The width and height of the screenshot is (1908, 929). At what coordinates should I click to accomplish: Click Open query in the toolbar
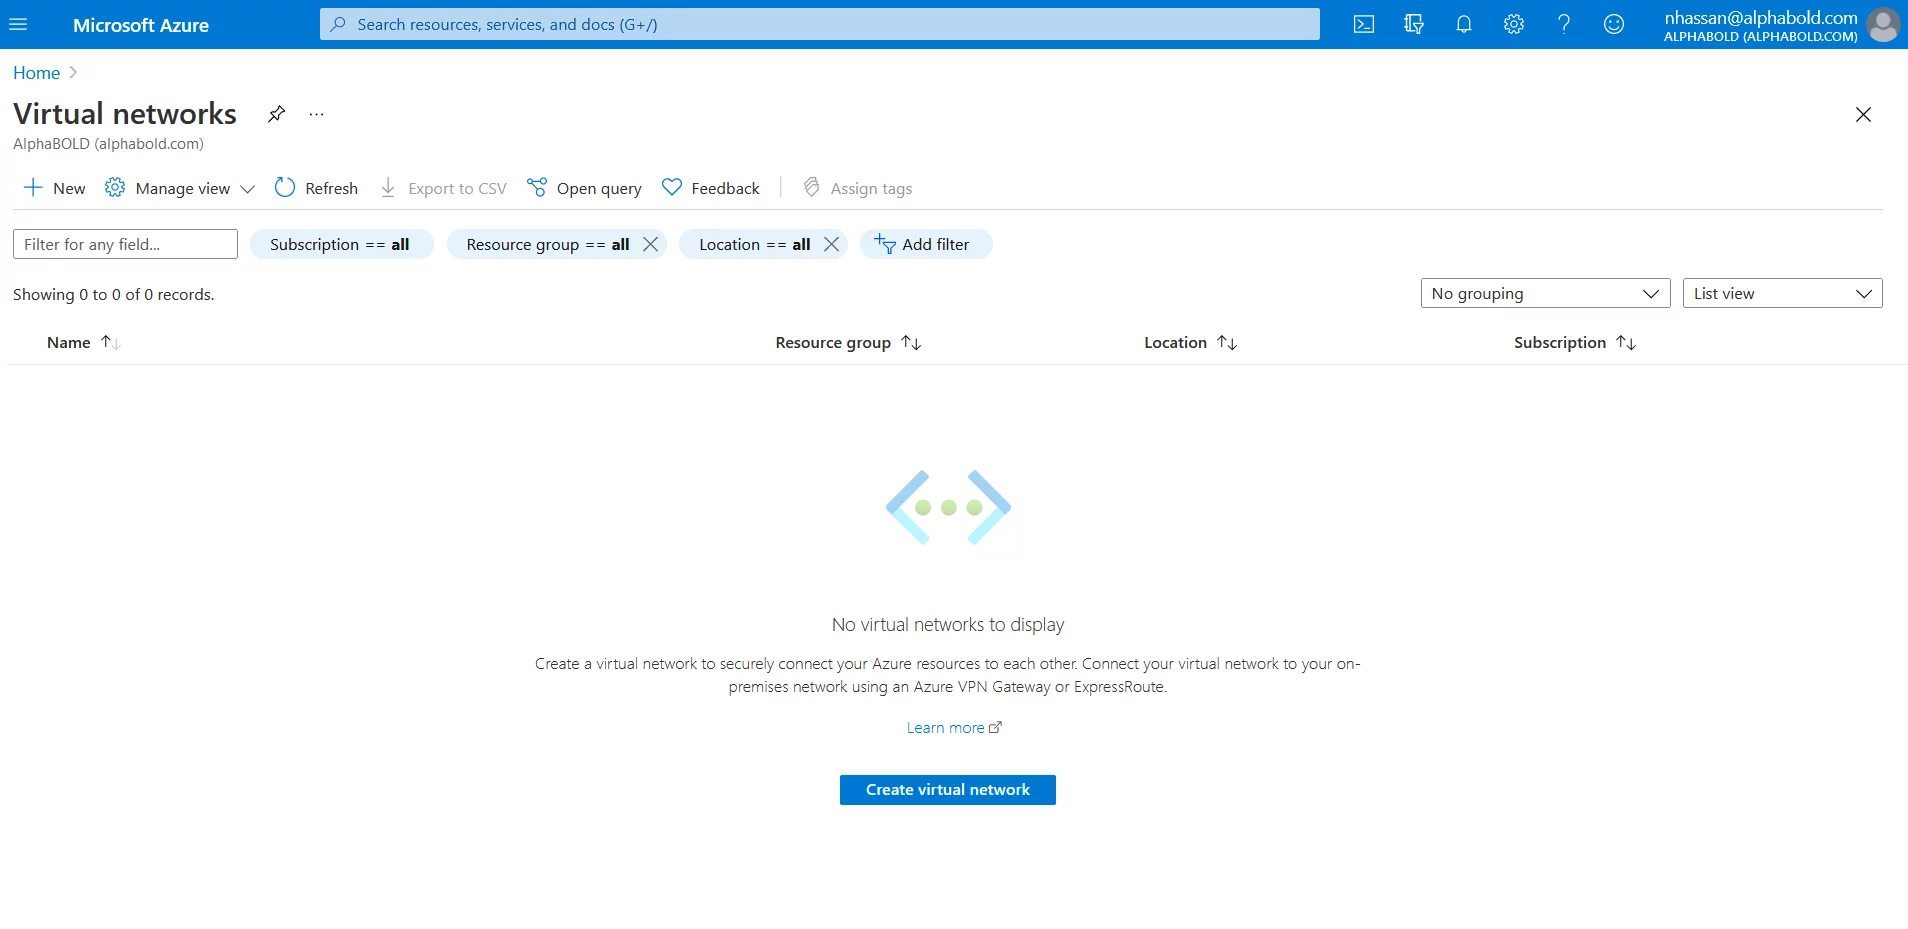pos(584,188)
